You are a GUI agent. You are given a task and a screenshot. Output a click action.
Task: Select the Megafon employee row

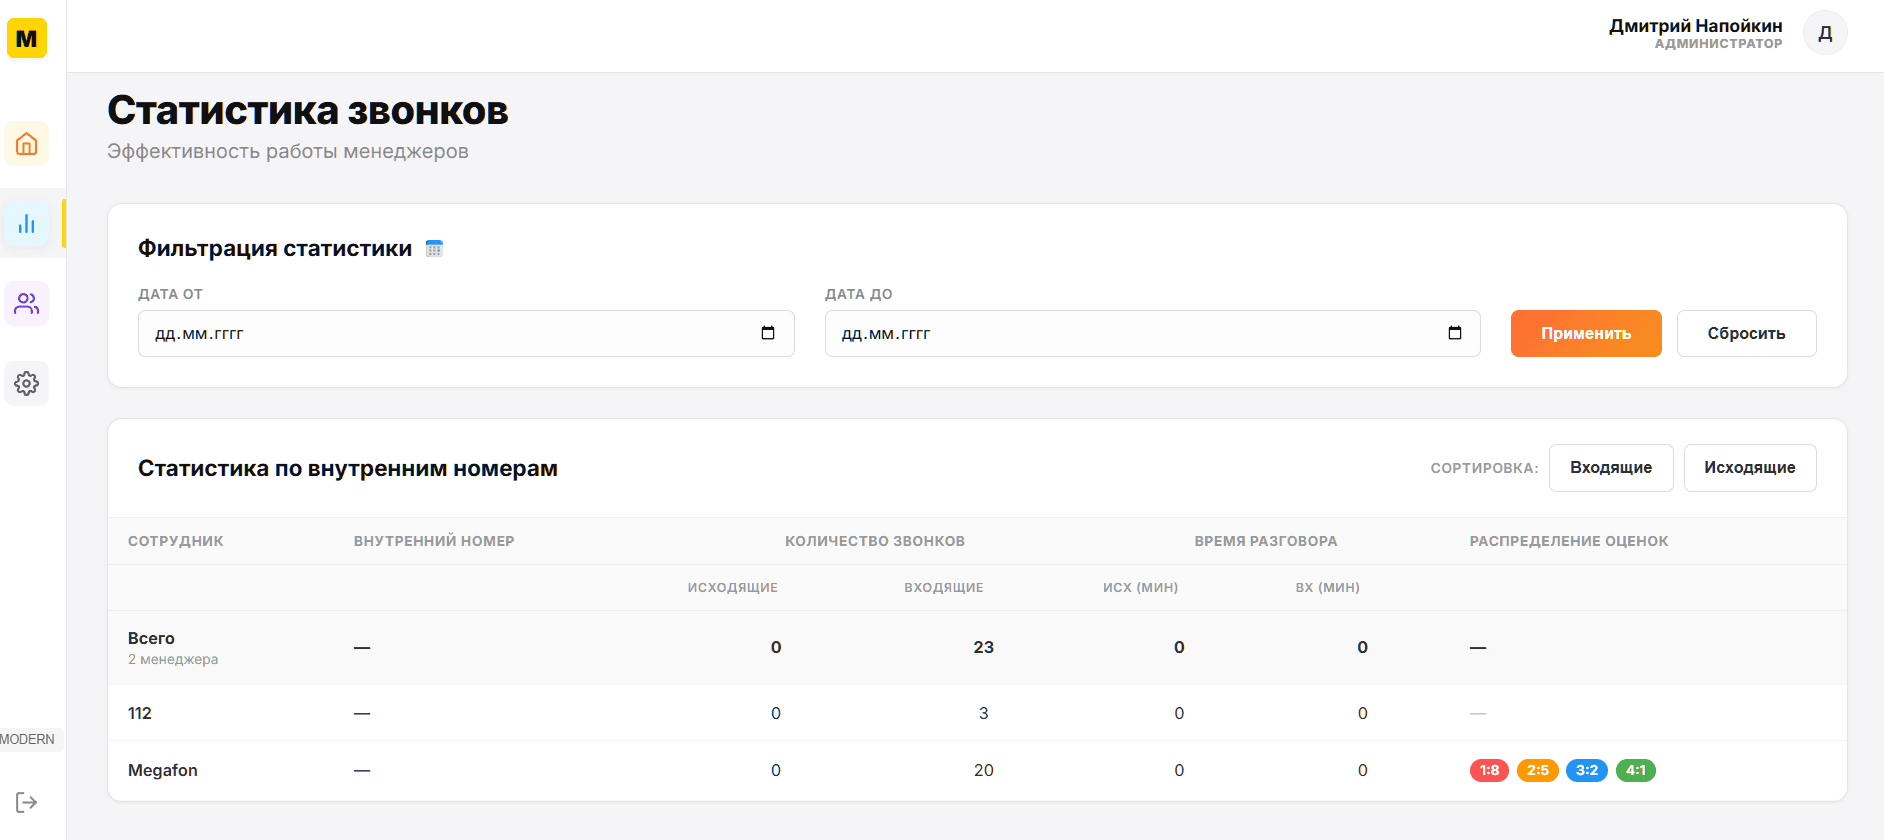163,770
